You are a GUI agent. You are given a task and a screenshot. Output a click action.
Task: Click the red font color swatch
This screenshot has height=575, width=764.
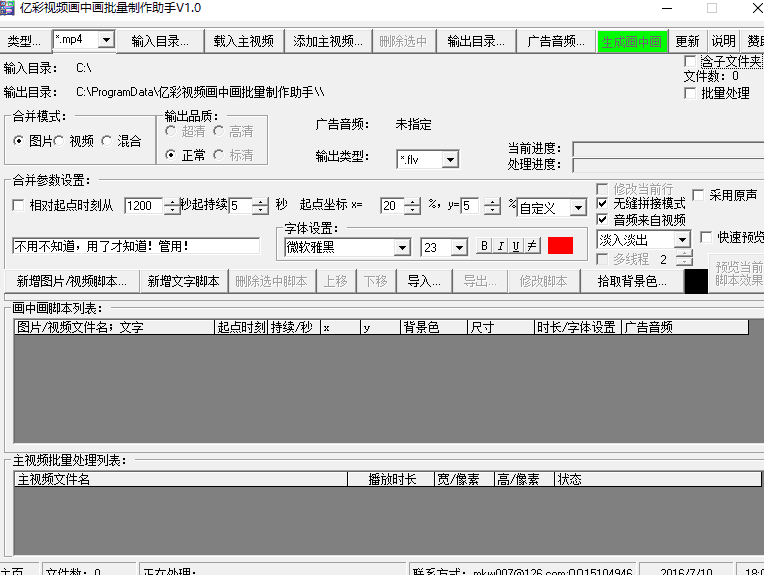click(x=560, y=246)
